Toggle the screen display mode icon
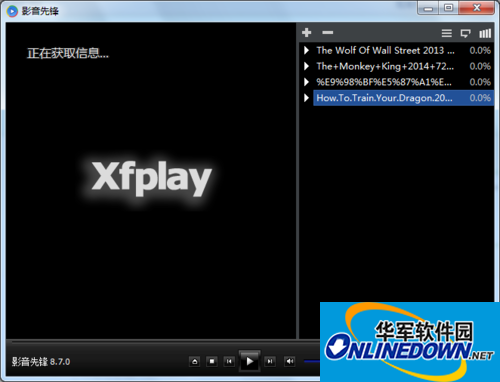The image size is (500, 382). pos(465,33)
